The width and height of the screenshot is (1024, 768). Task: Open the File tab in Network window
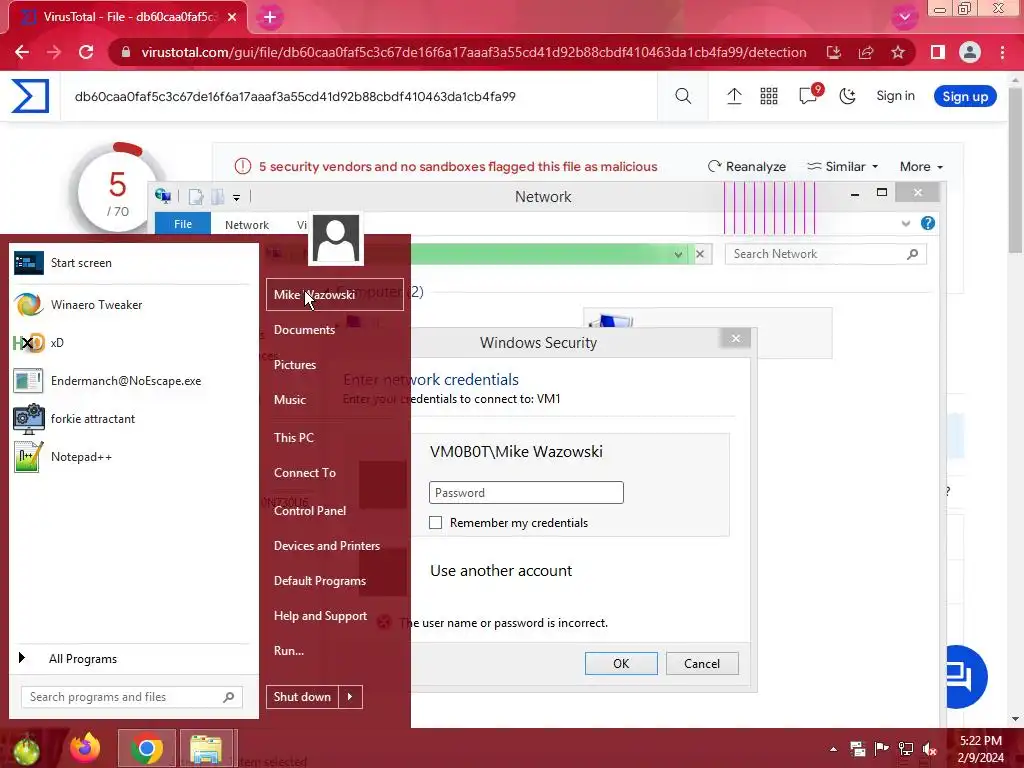(x=183, y=224)
